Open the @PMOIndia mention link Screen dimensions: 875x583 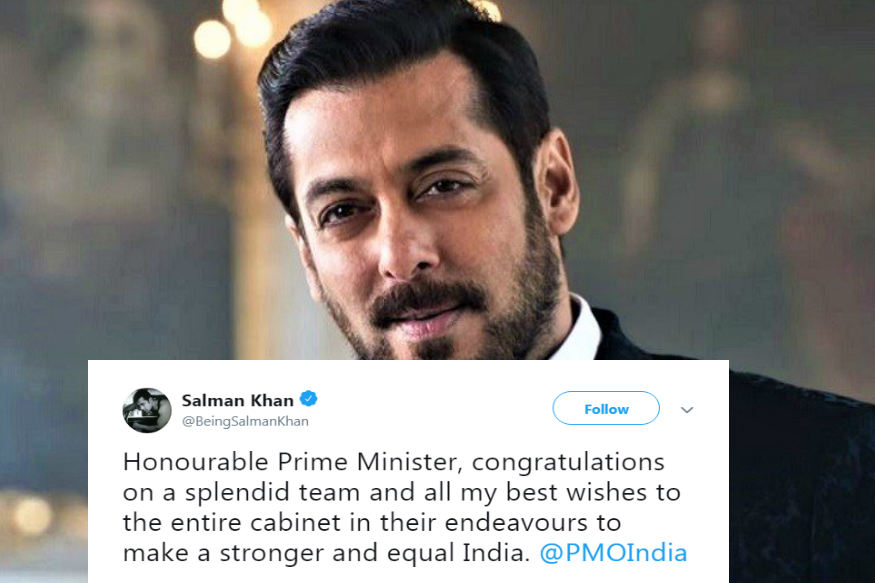[x=613, y=553]
